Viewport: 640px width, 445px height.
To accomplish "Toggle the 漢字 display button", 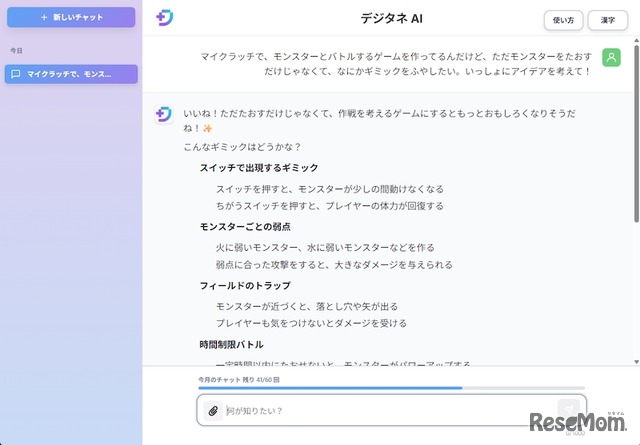I will (x=607, y=20).
